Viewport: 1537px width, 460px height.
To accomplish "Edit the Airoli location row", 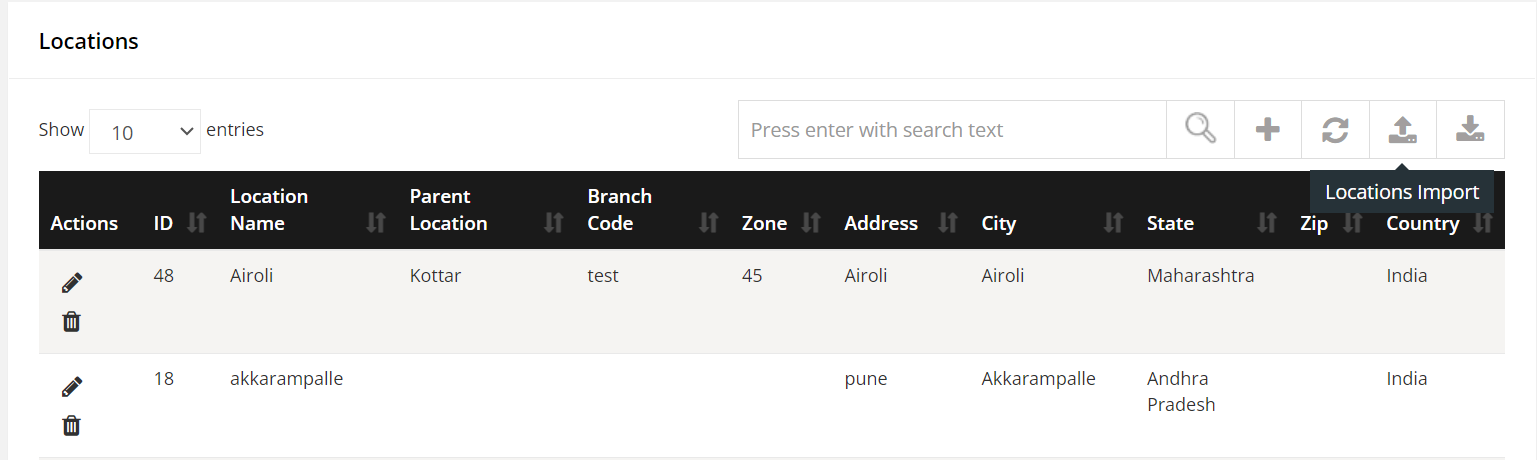I will tap(71, 283).
